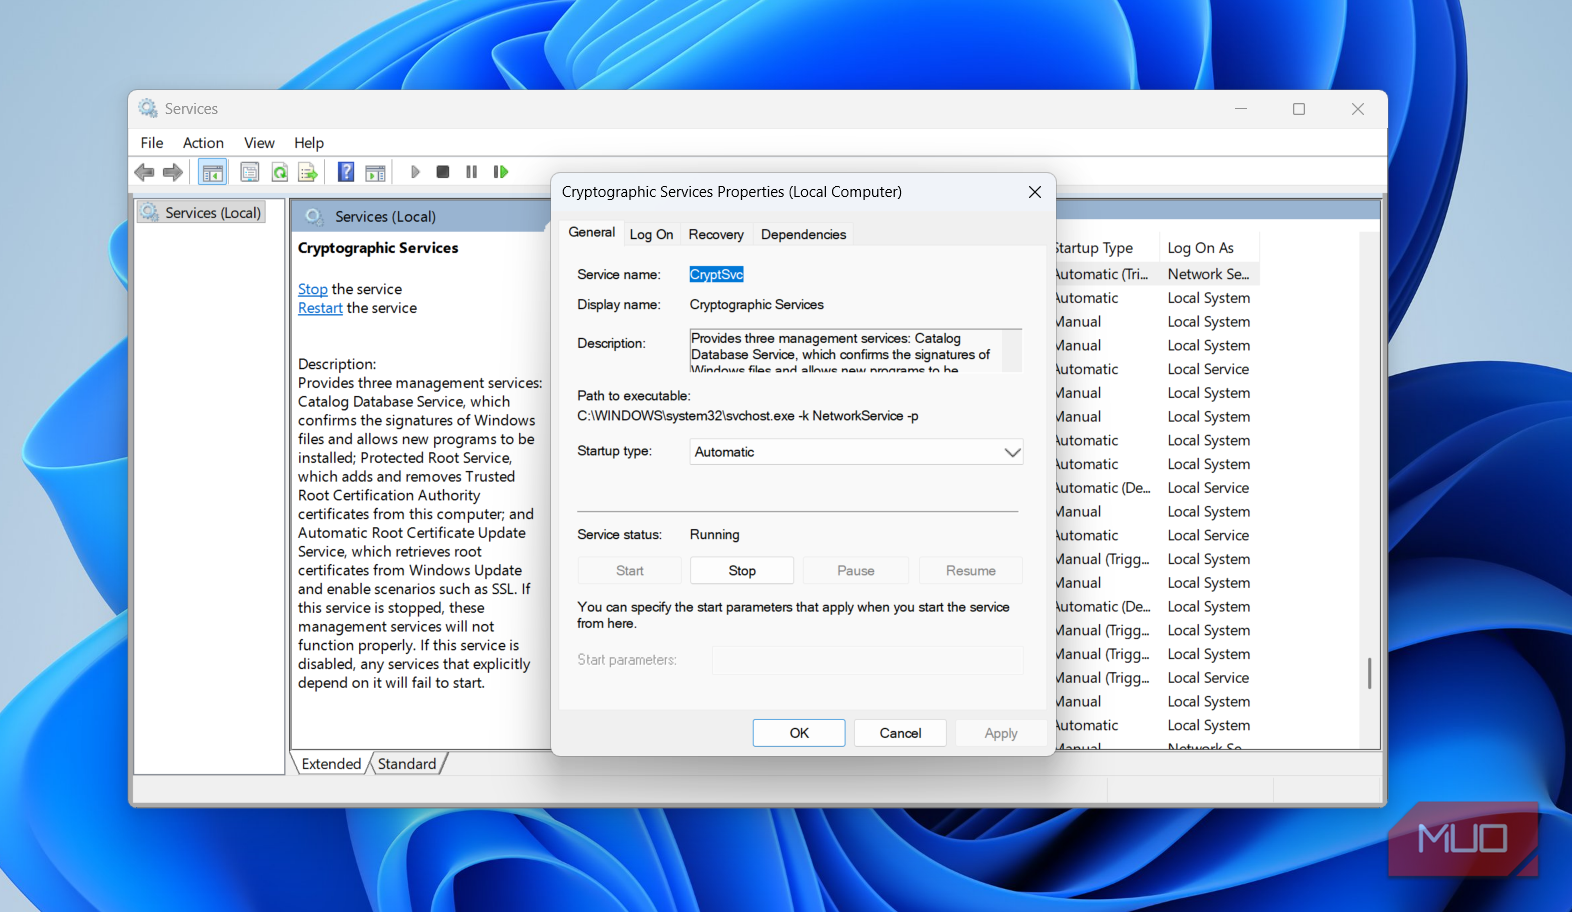The height and width of the screenshot is (912, 1572).
Task: Sort by the Log On As column header
Action: (x=1208, y=248)
